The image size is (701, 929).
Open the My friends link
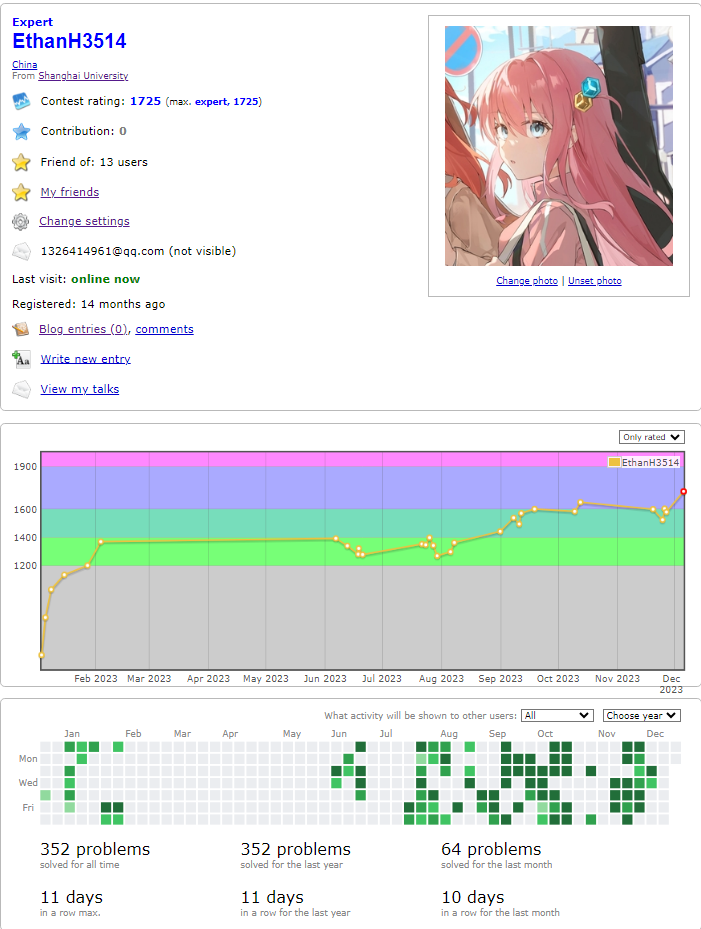[69, 192]
